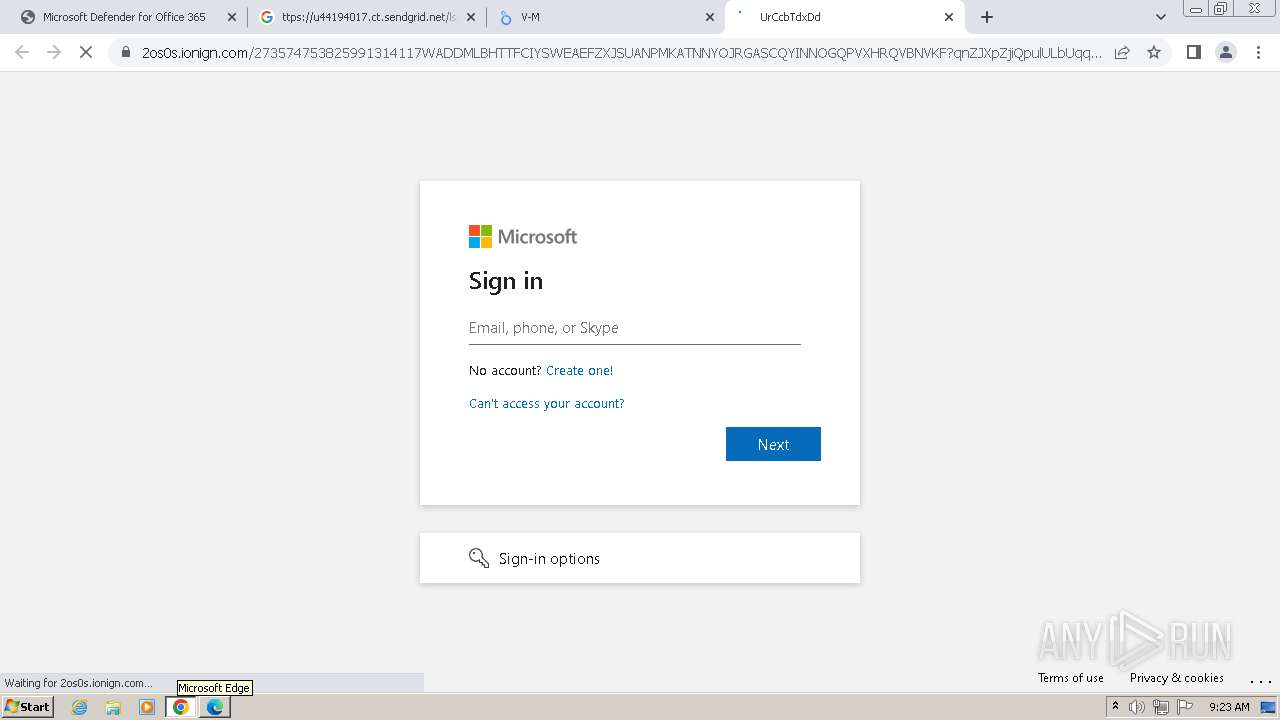The width and height of the screenshot is (1280, 720).
Task: Open Can't access your account link
Action: point(546,404)
